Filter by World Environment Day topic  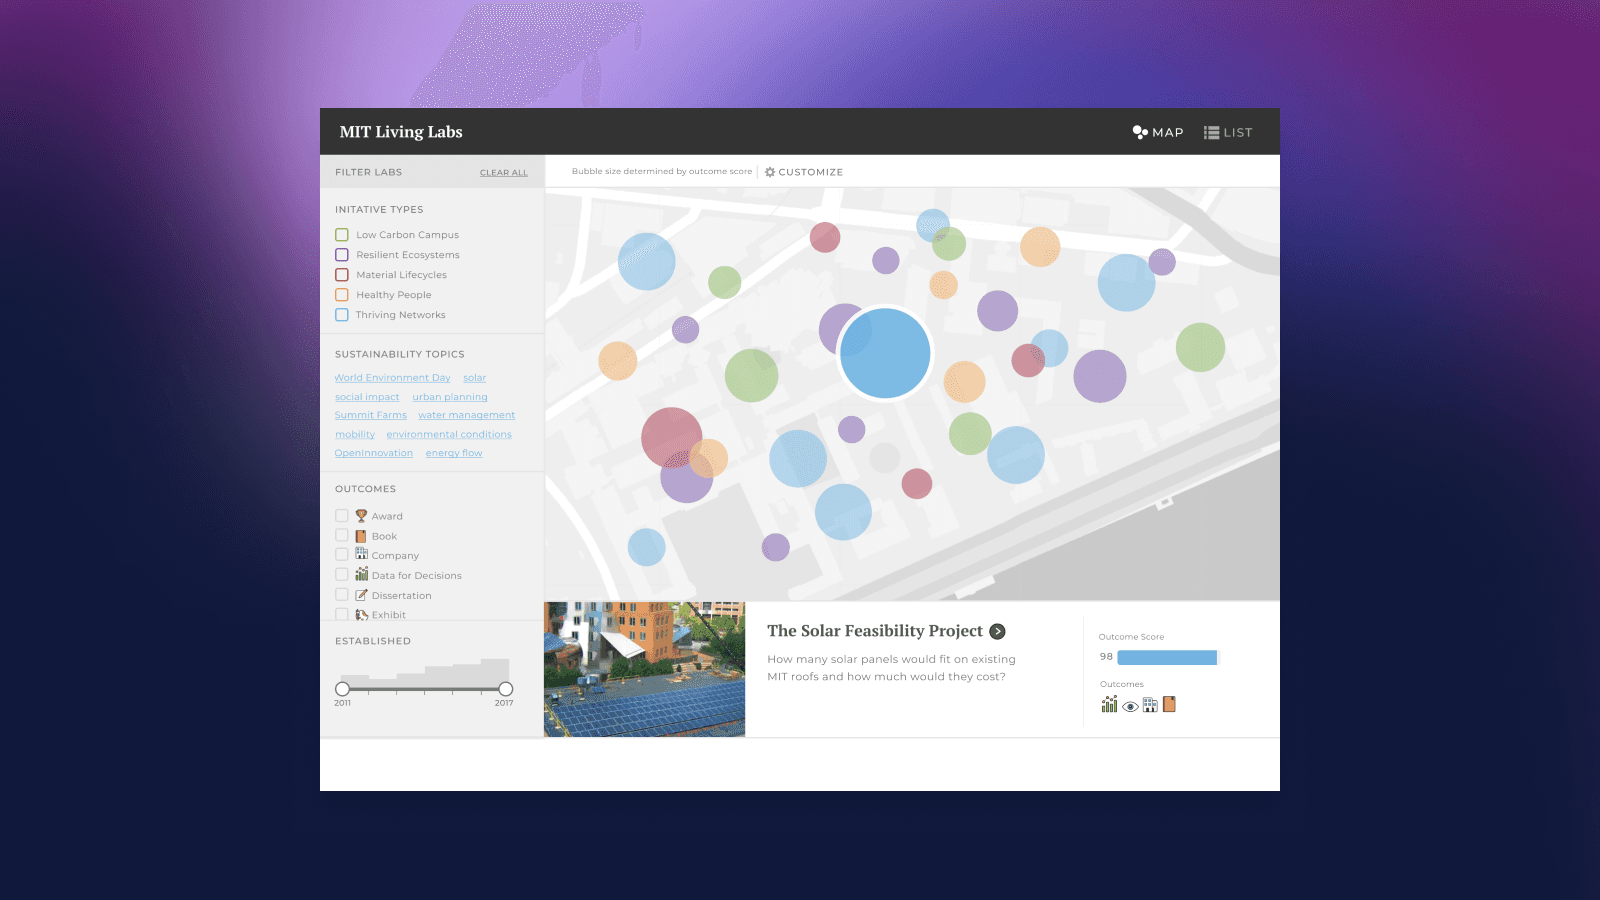(393, 378)
